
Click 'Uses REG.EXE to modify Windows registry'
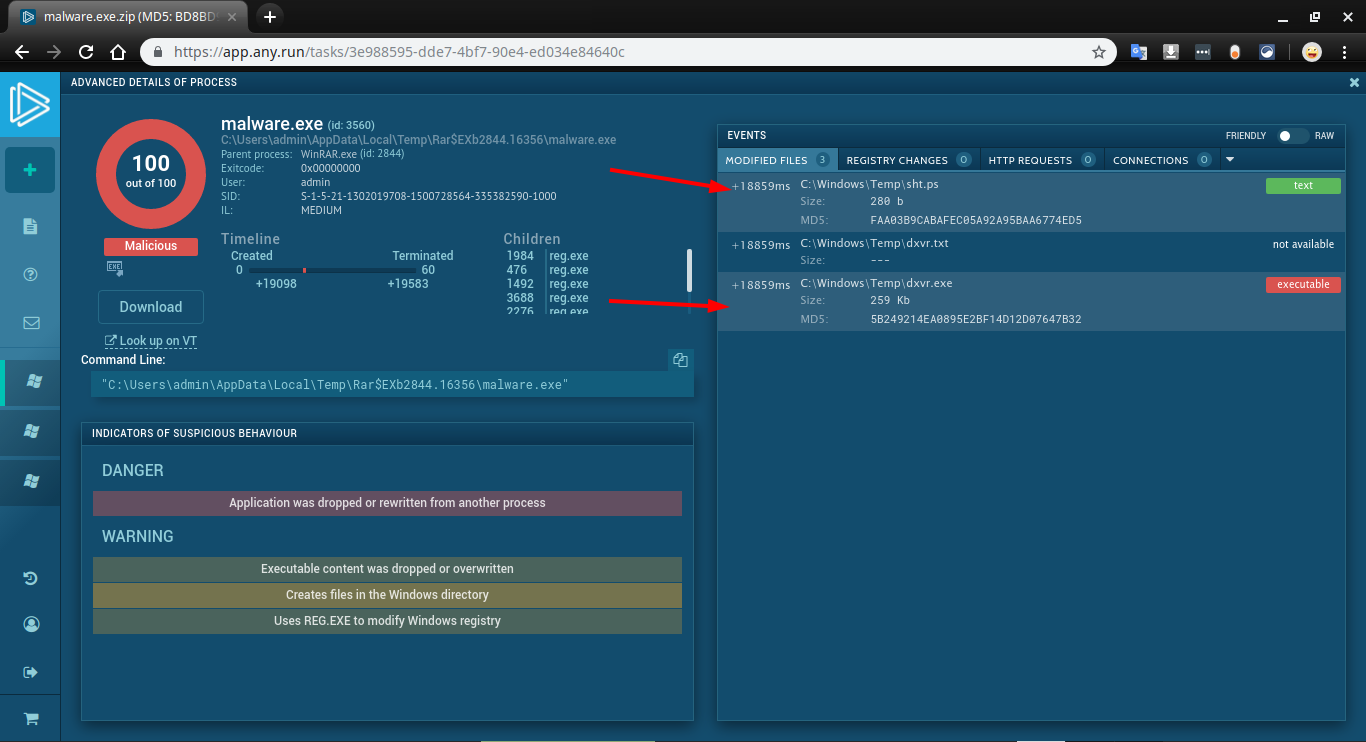click(387, 621)
